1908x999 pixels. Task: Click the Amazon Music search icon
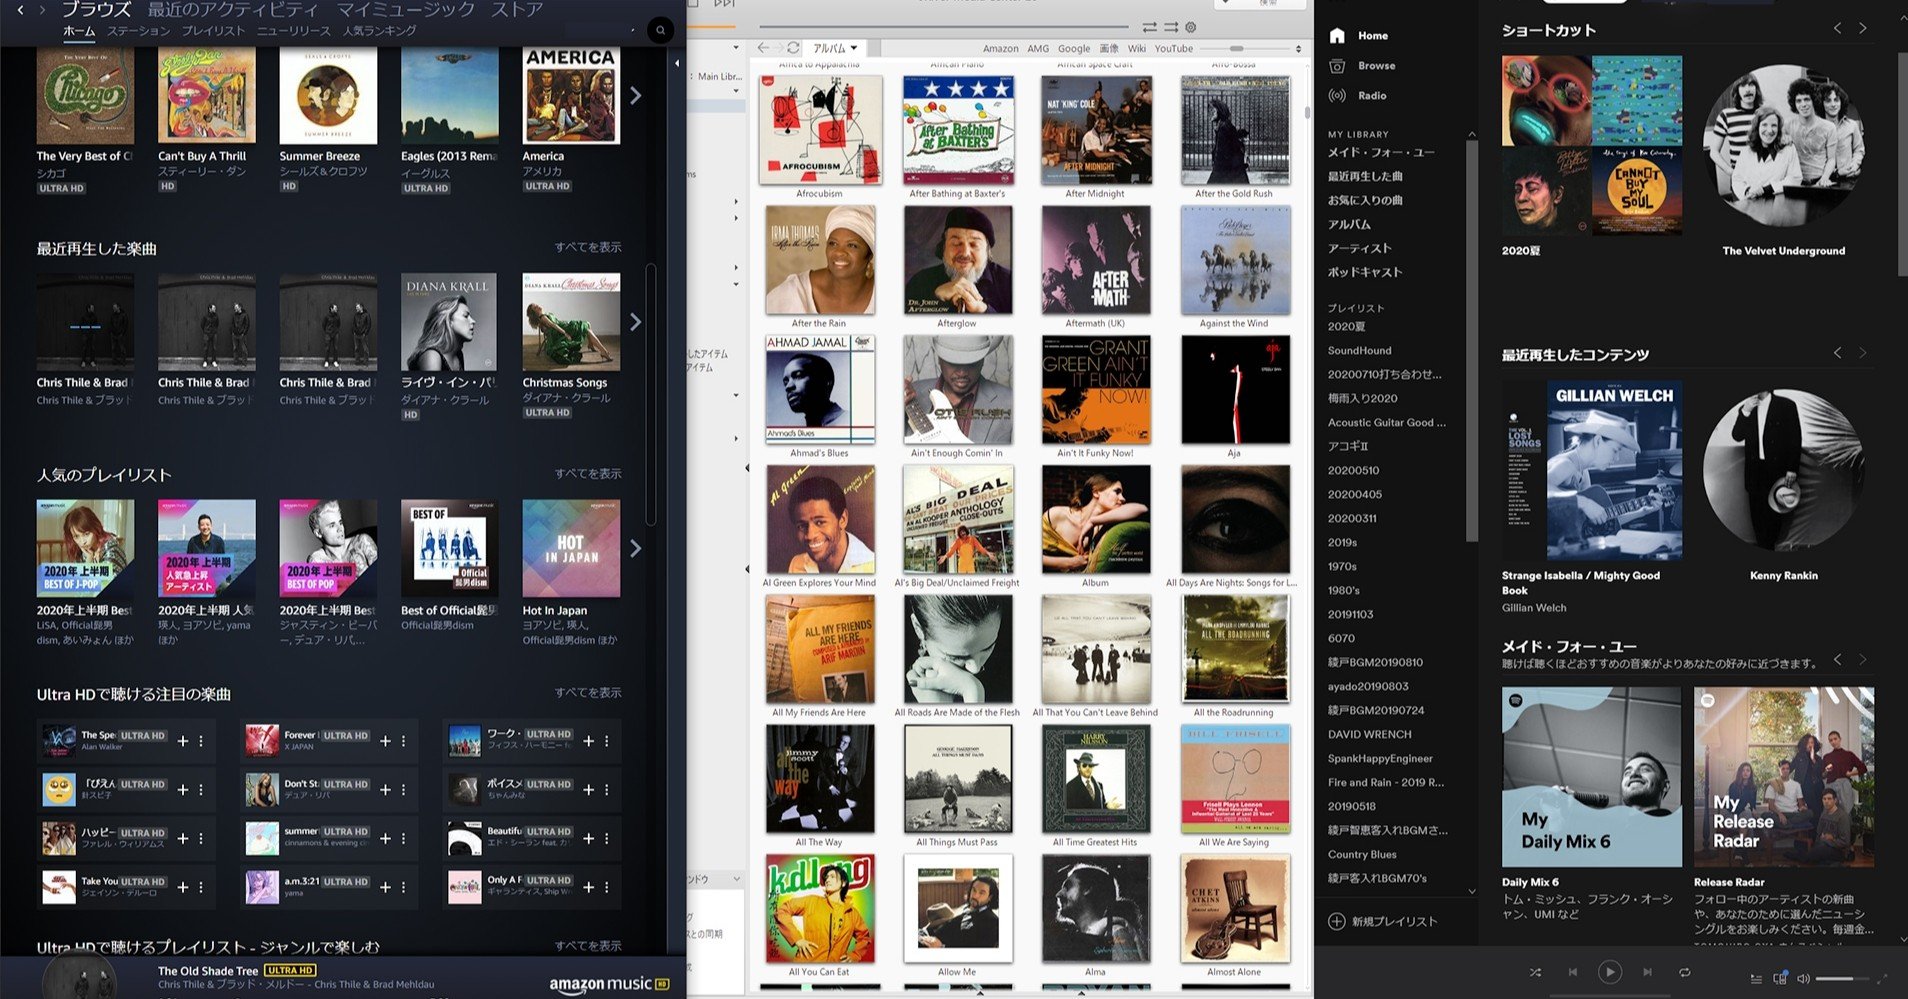(660, 31)
